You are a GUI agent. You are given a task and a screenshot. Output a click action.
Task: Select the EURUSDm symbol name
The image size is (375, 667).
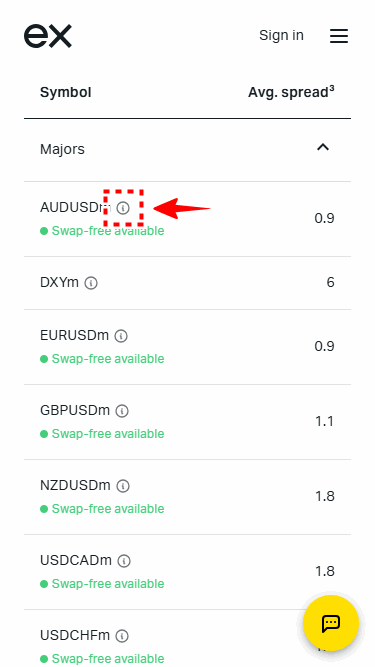75,336
